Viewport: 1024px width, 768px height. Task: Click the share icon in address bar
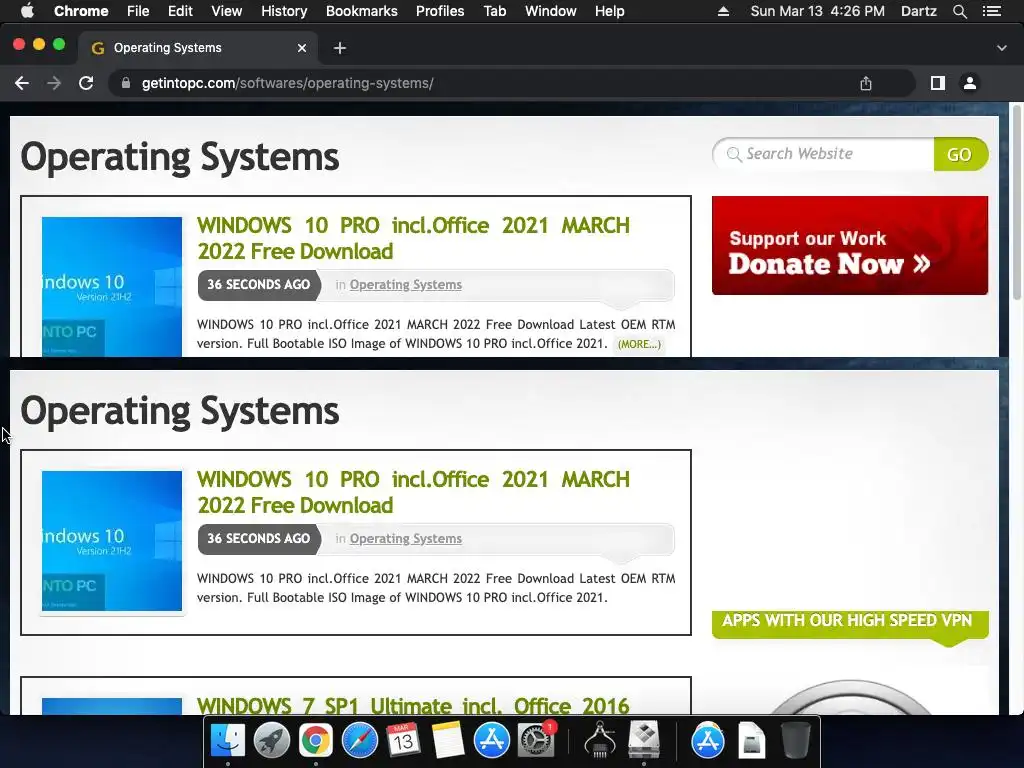click(865, 83)
